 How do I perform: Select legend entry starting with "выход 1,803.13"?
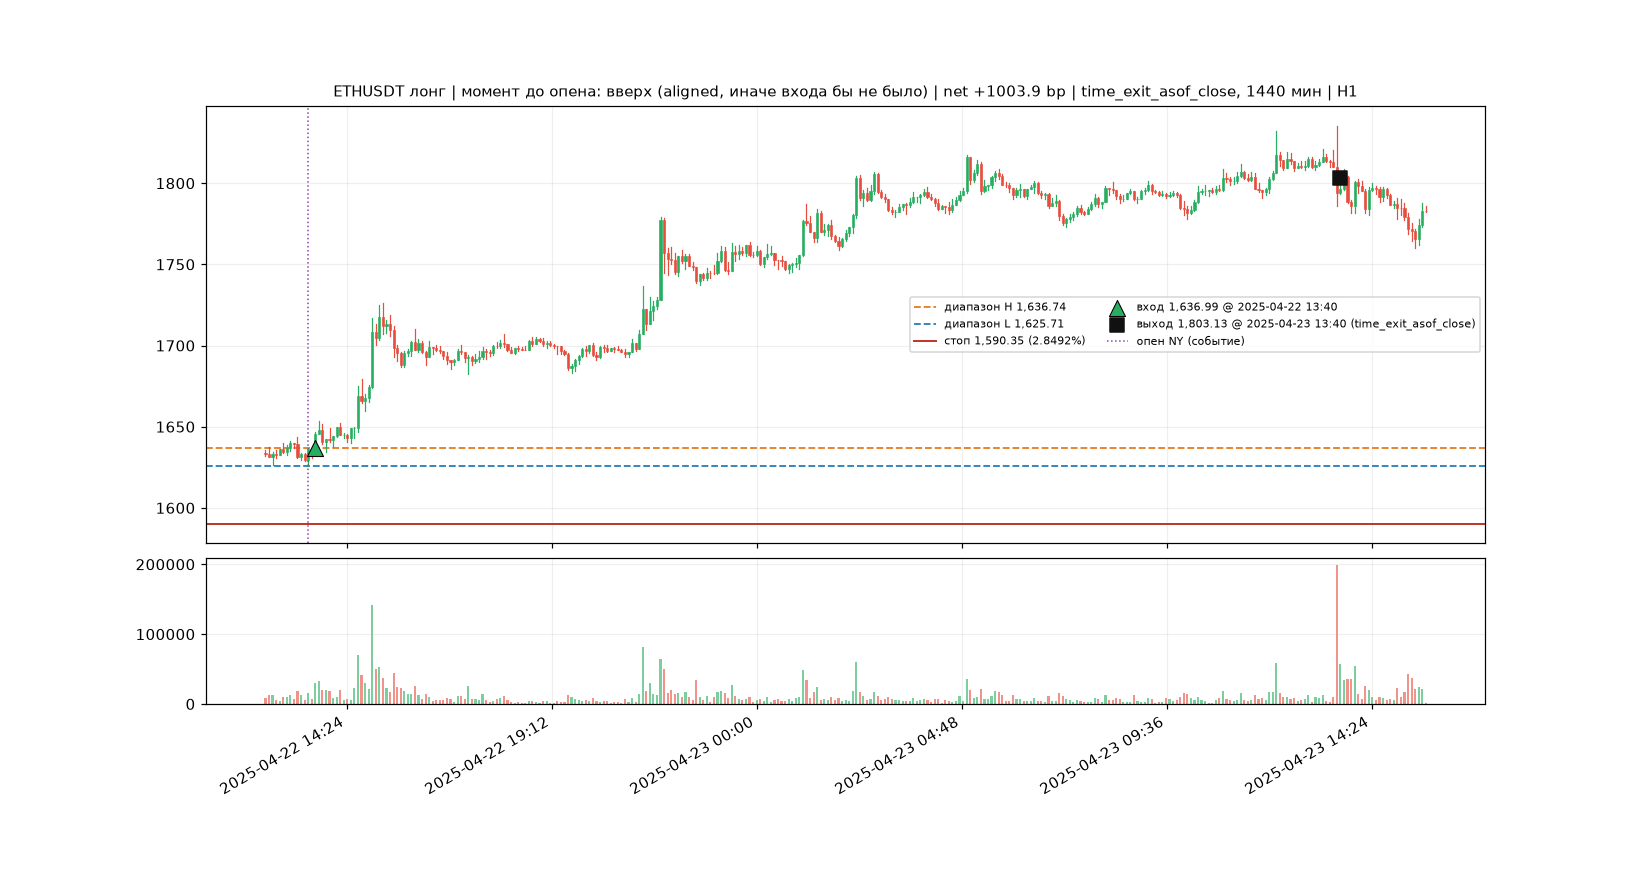coord(1306,324)
